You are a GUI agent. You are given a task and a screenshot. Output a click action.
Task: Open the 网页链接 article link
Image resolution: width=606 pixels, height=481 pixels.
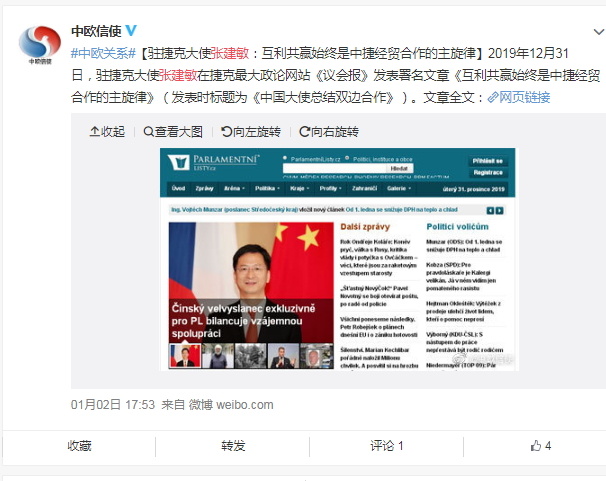pyautogui.click(x=519, y=97)
